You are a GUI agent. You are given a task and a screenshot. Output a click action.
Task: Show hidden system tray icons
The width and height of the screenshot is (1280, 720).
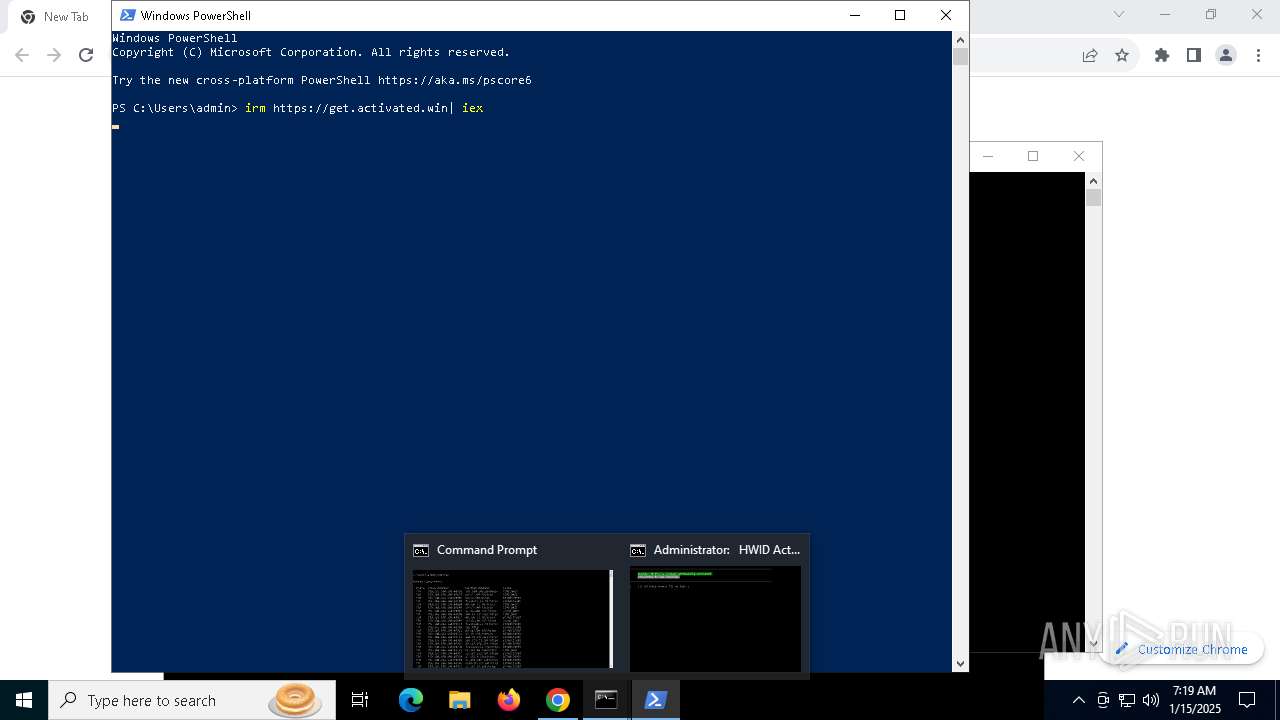pos(1078,700)
